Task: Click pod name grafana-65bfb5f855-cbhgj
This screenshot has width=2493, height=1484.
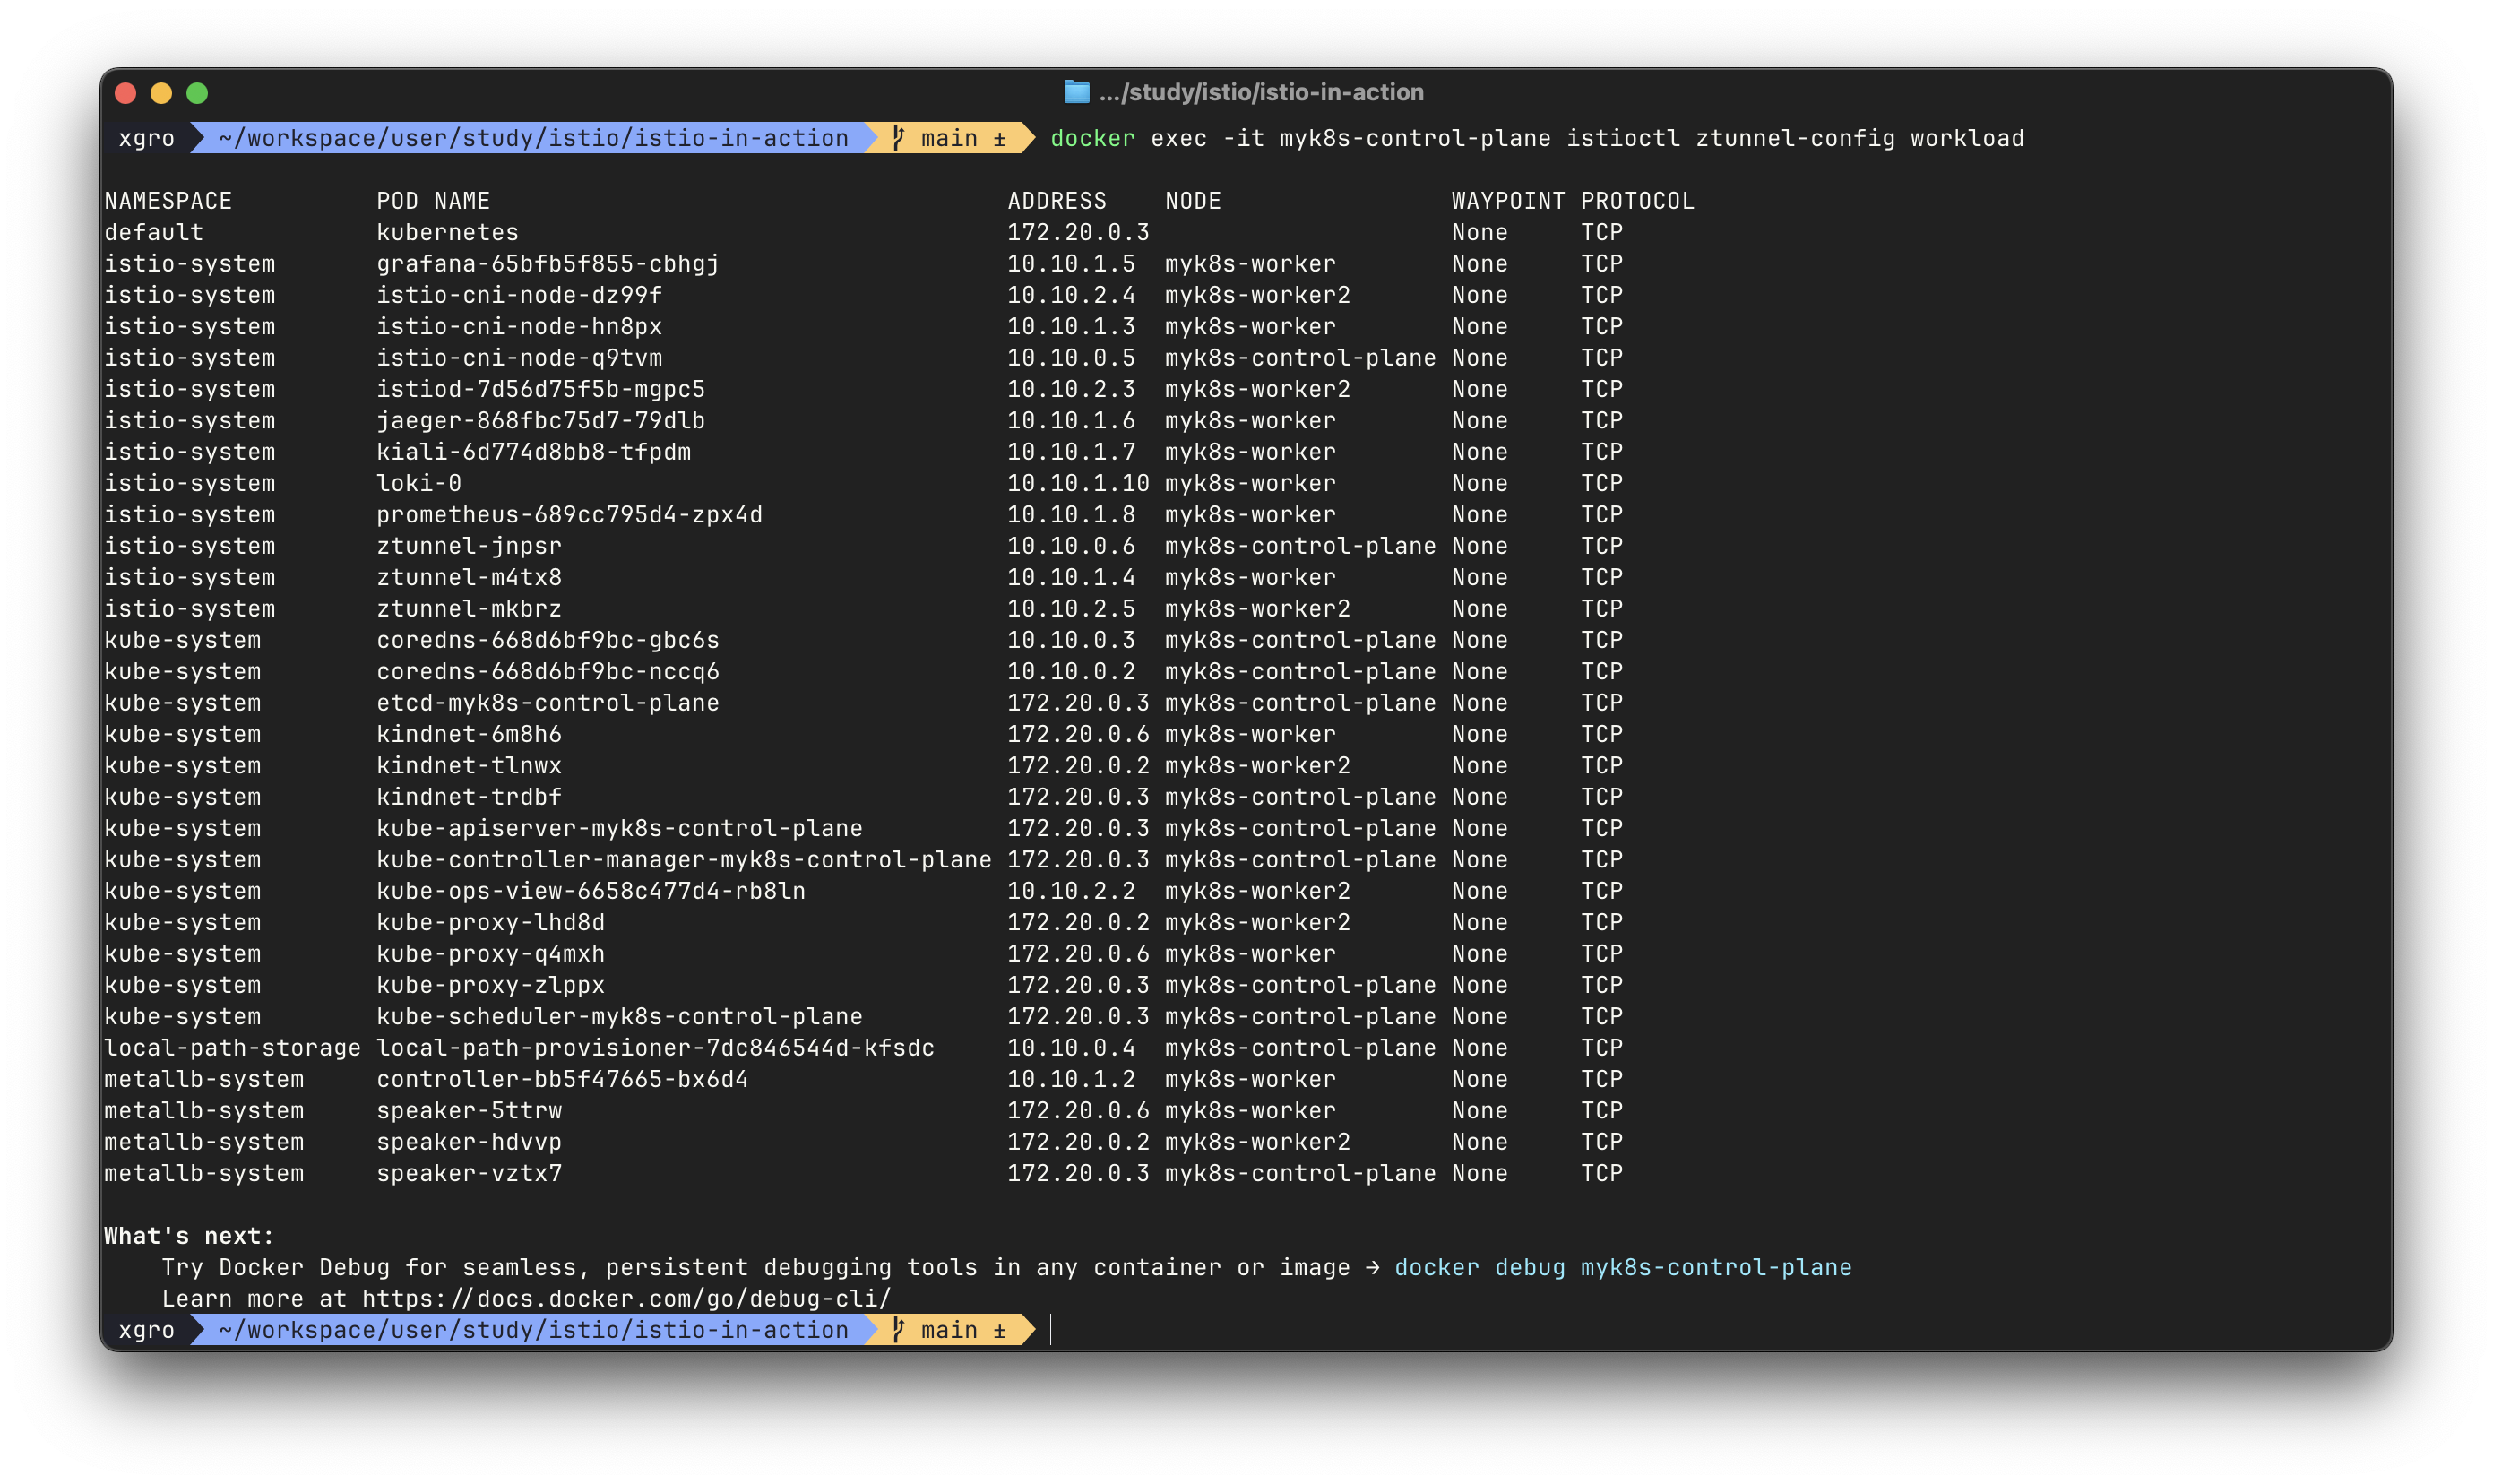Action: coord(547,264)
